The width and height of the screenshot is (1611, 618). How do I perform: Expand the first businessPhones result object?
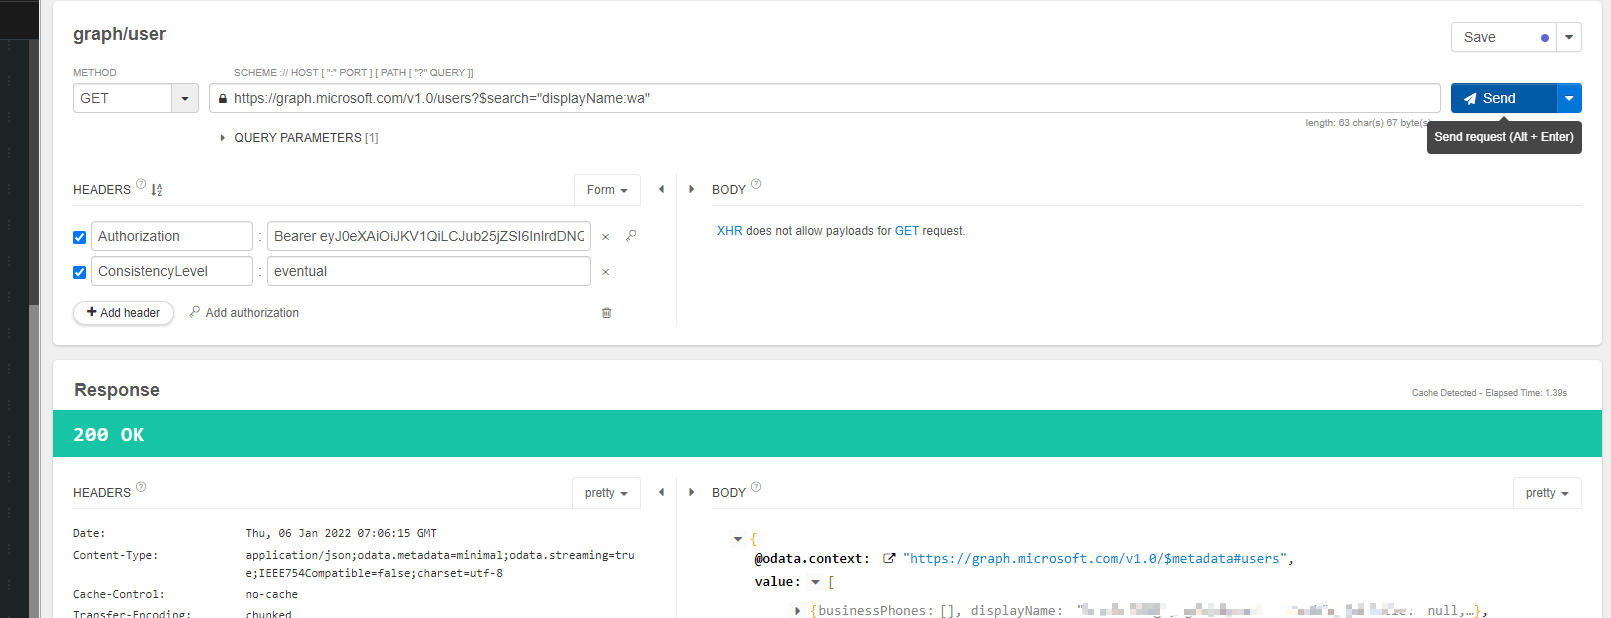coord(797,610)
